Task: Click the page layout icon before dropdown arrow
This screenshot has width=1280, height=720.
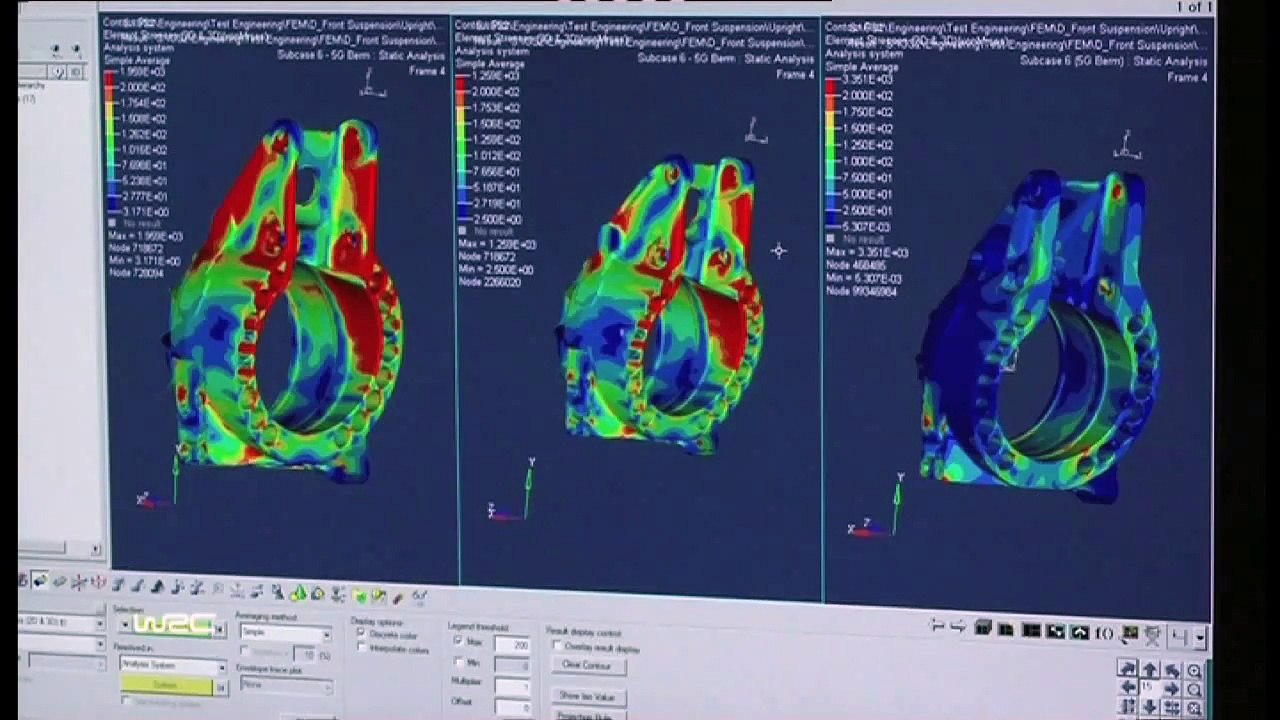Action: point(1179,637)
